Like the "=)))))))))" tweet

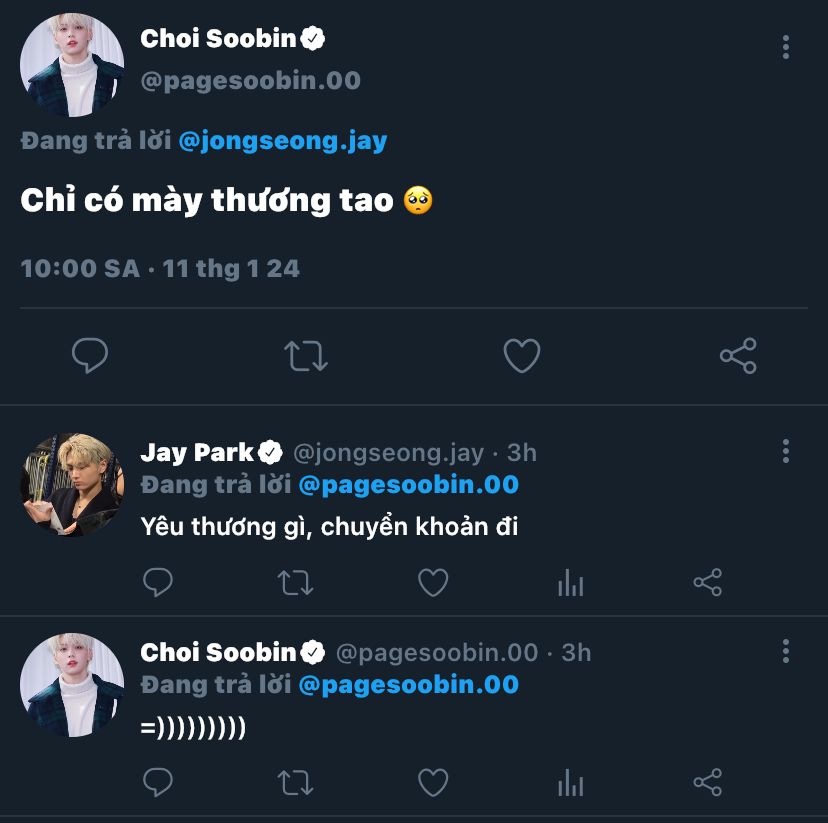click(433, 781)
